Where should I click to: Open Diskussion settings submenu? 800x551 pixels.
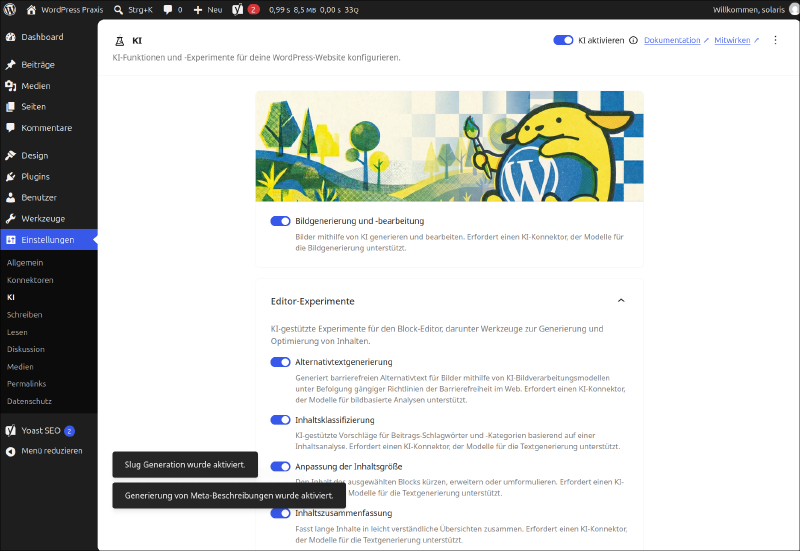pos(26,349)
